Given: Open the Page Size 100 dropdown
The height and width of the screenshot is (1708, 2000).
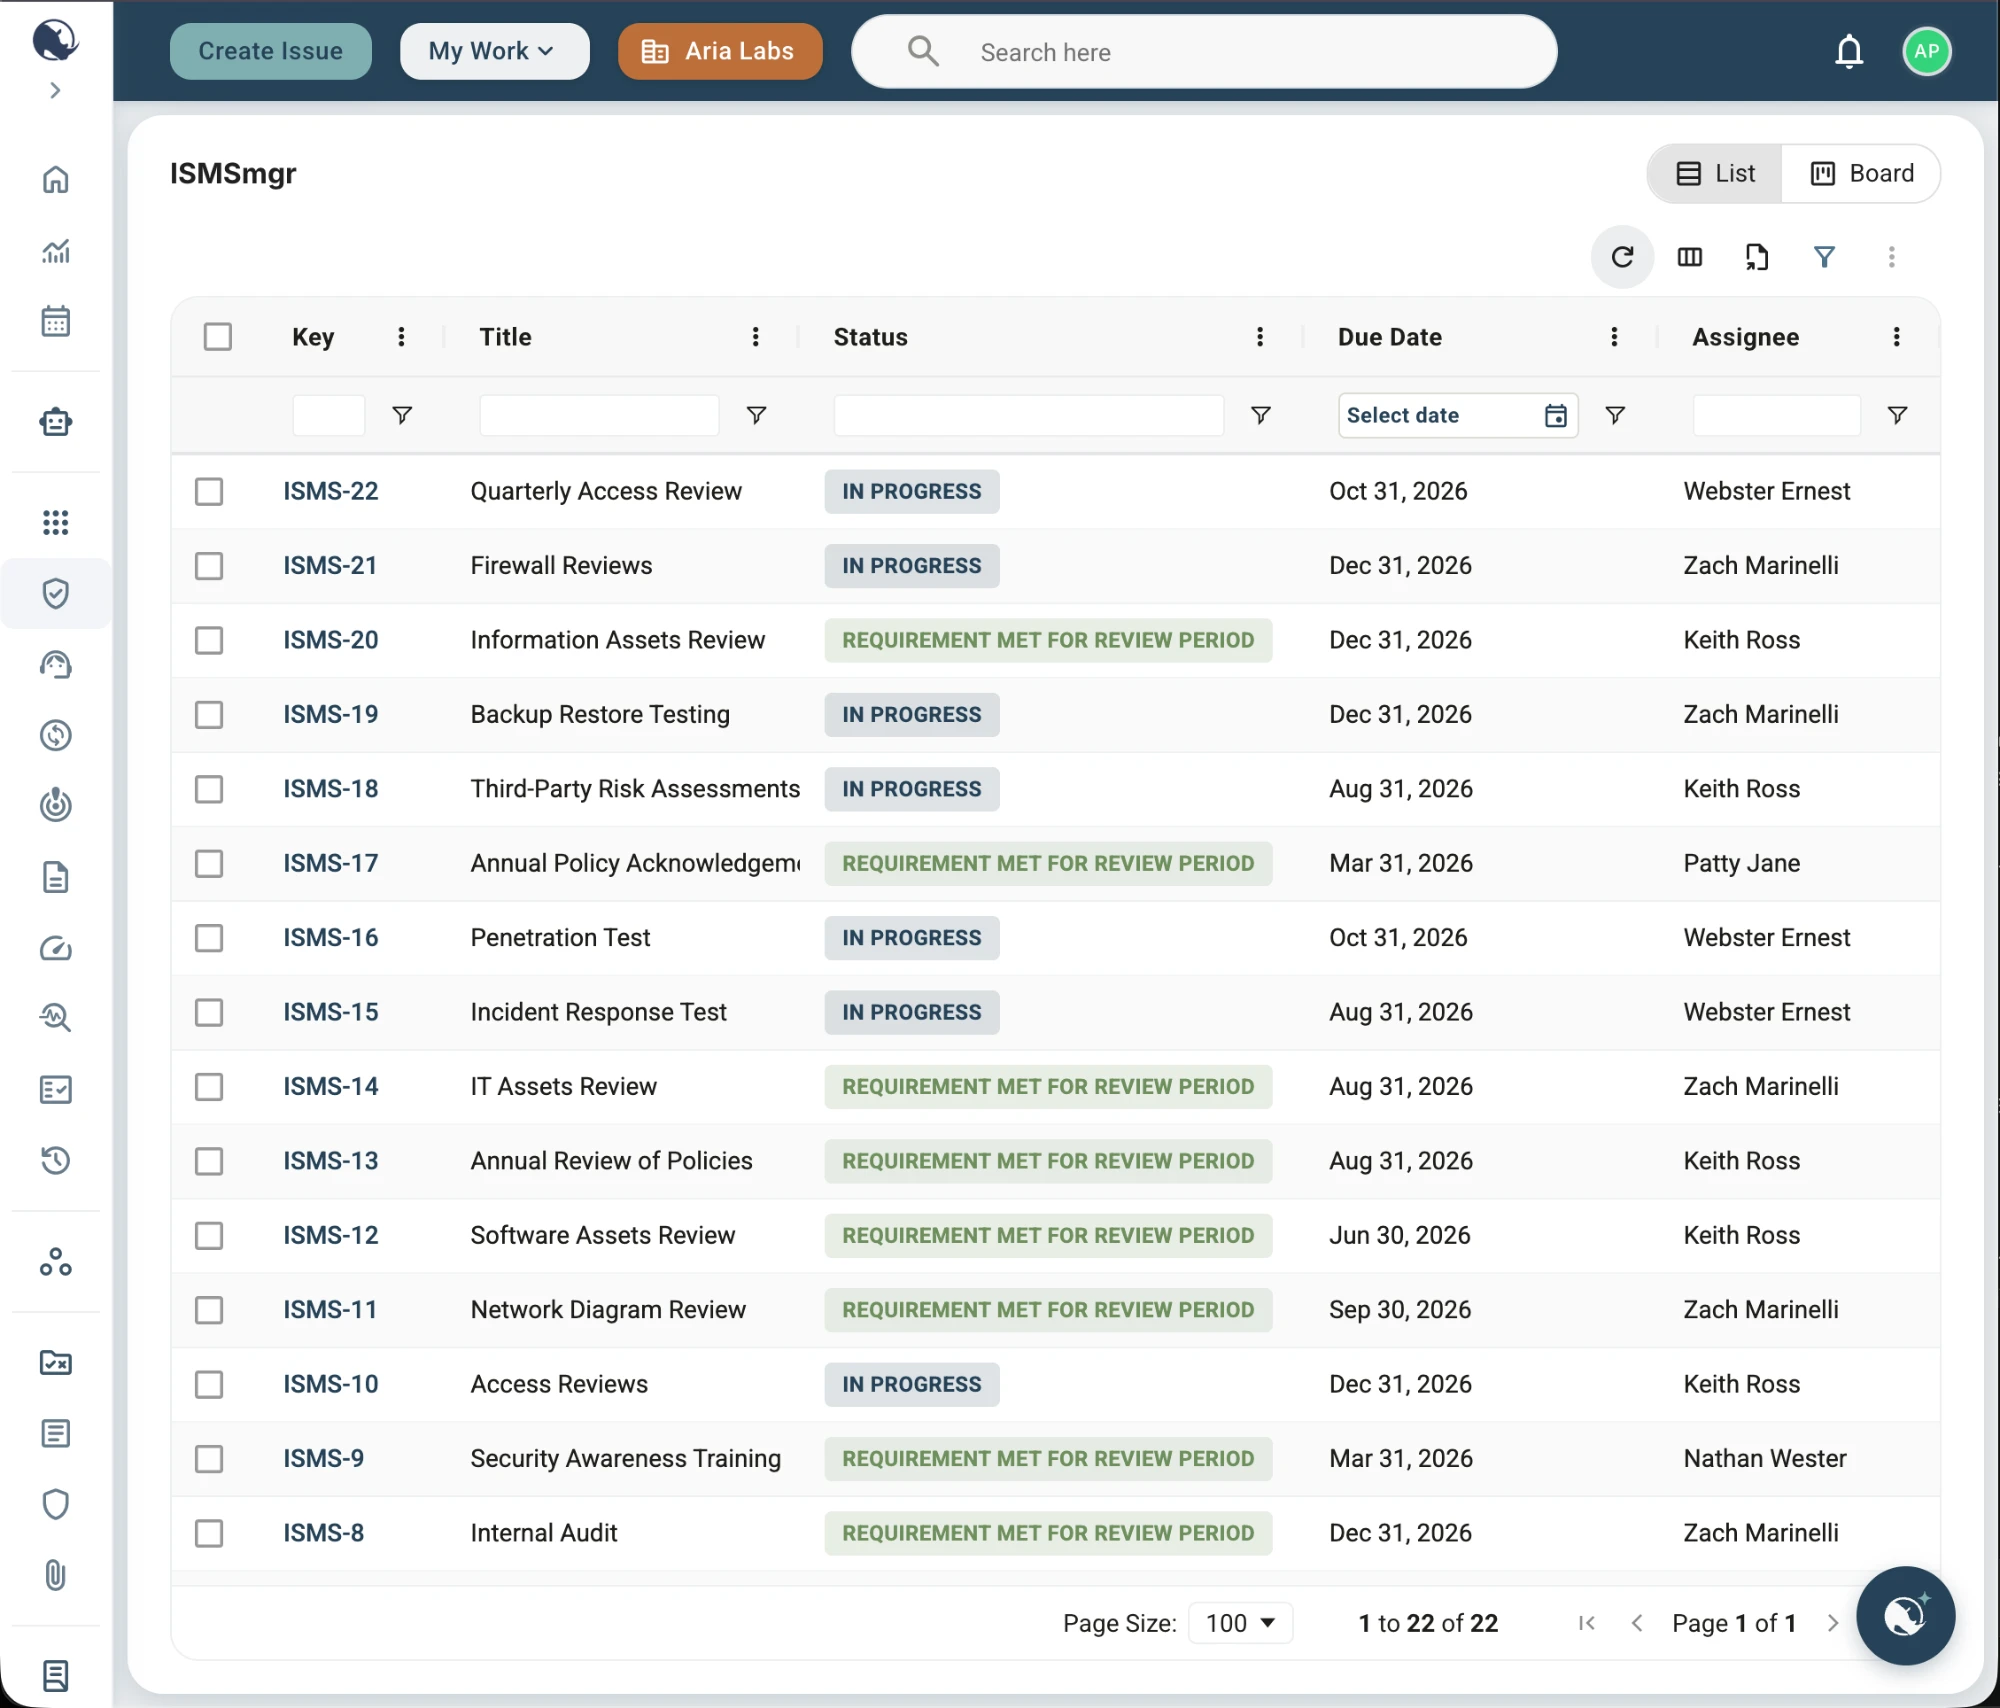Looking at the screenshot, I should pyautogui.click(x=1240, y=1622).
